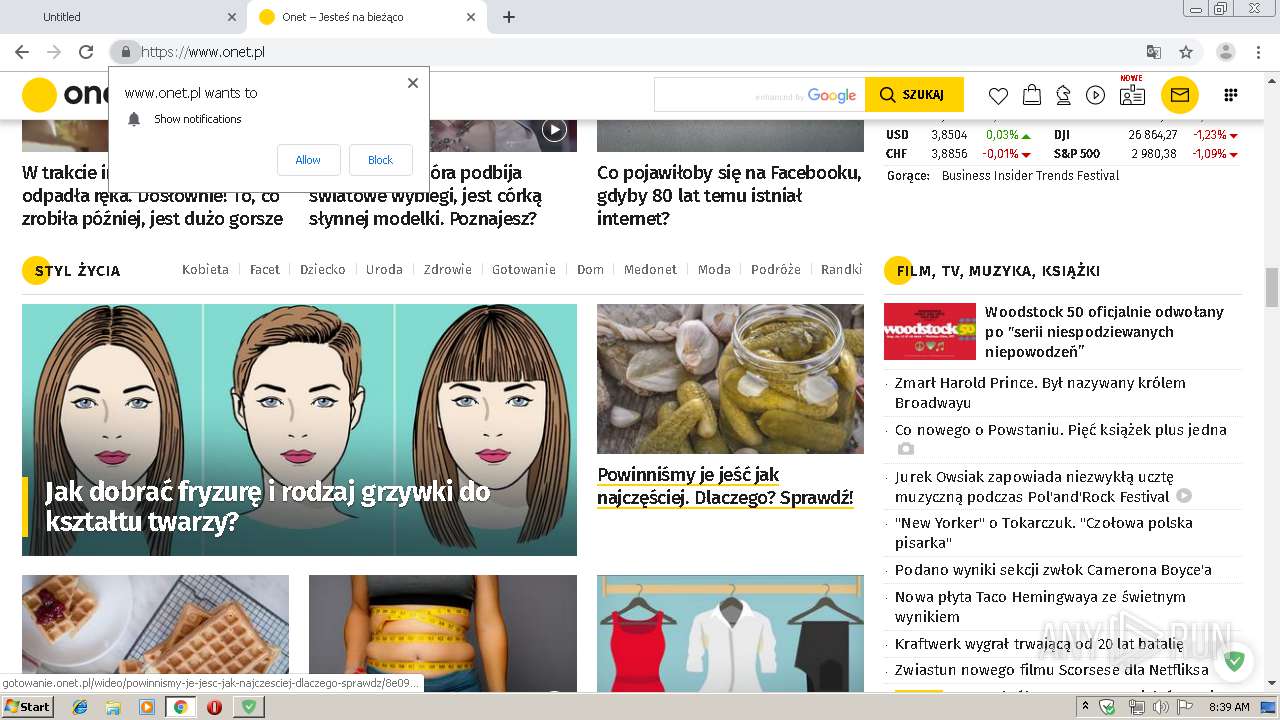Open 'Co nowego o Powstaniu' article
This screenshot has width=1280, height=720.
coord(1060,430)
